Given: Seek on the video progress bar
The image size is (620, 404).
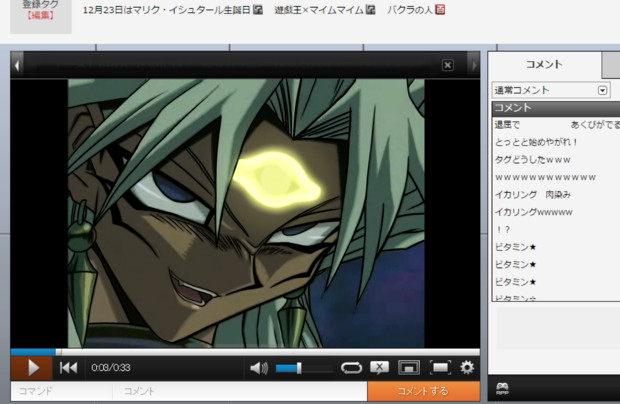Looking at the screenshot, I should tap(245, 352).
